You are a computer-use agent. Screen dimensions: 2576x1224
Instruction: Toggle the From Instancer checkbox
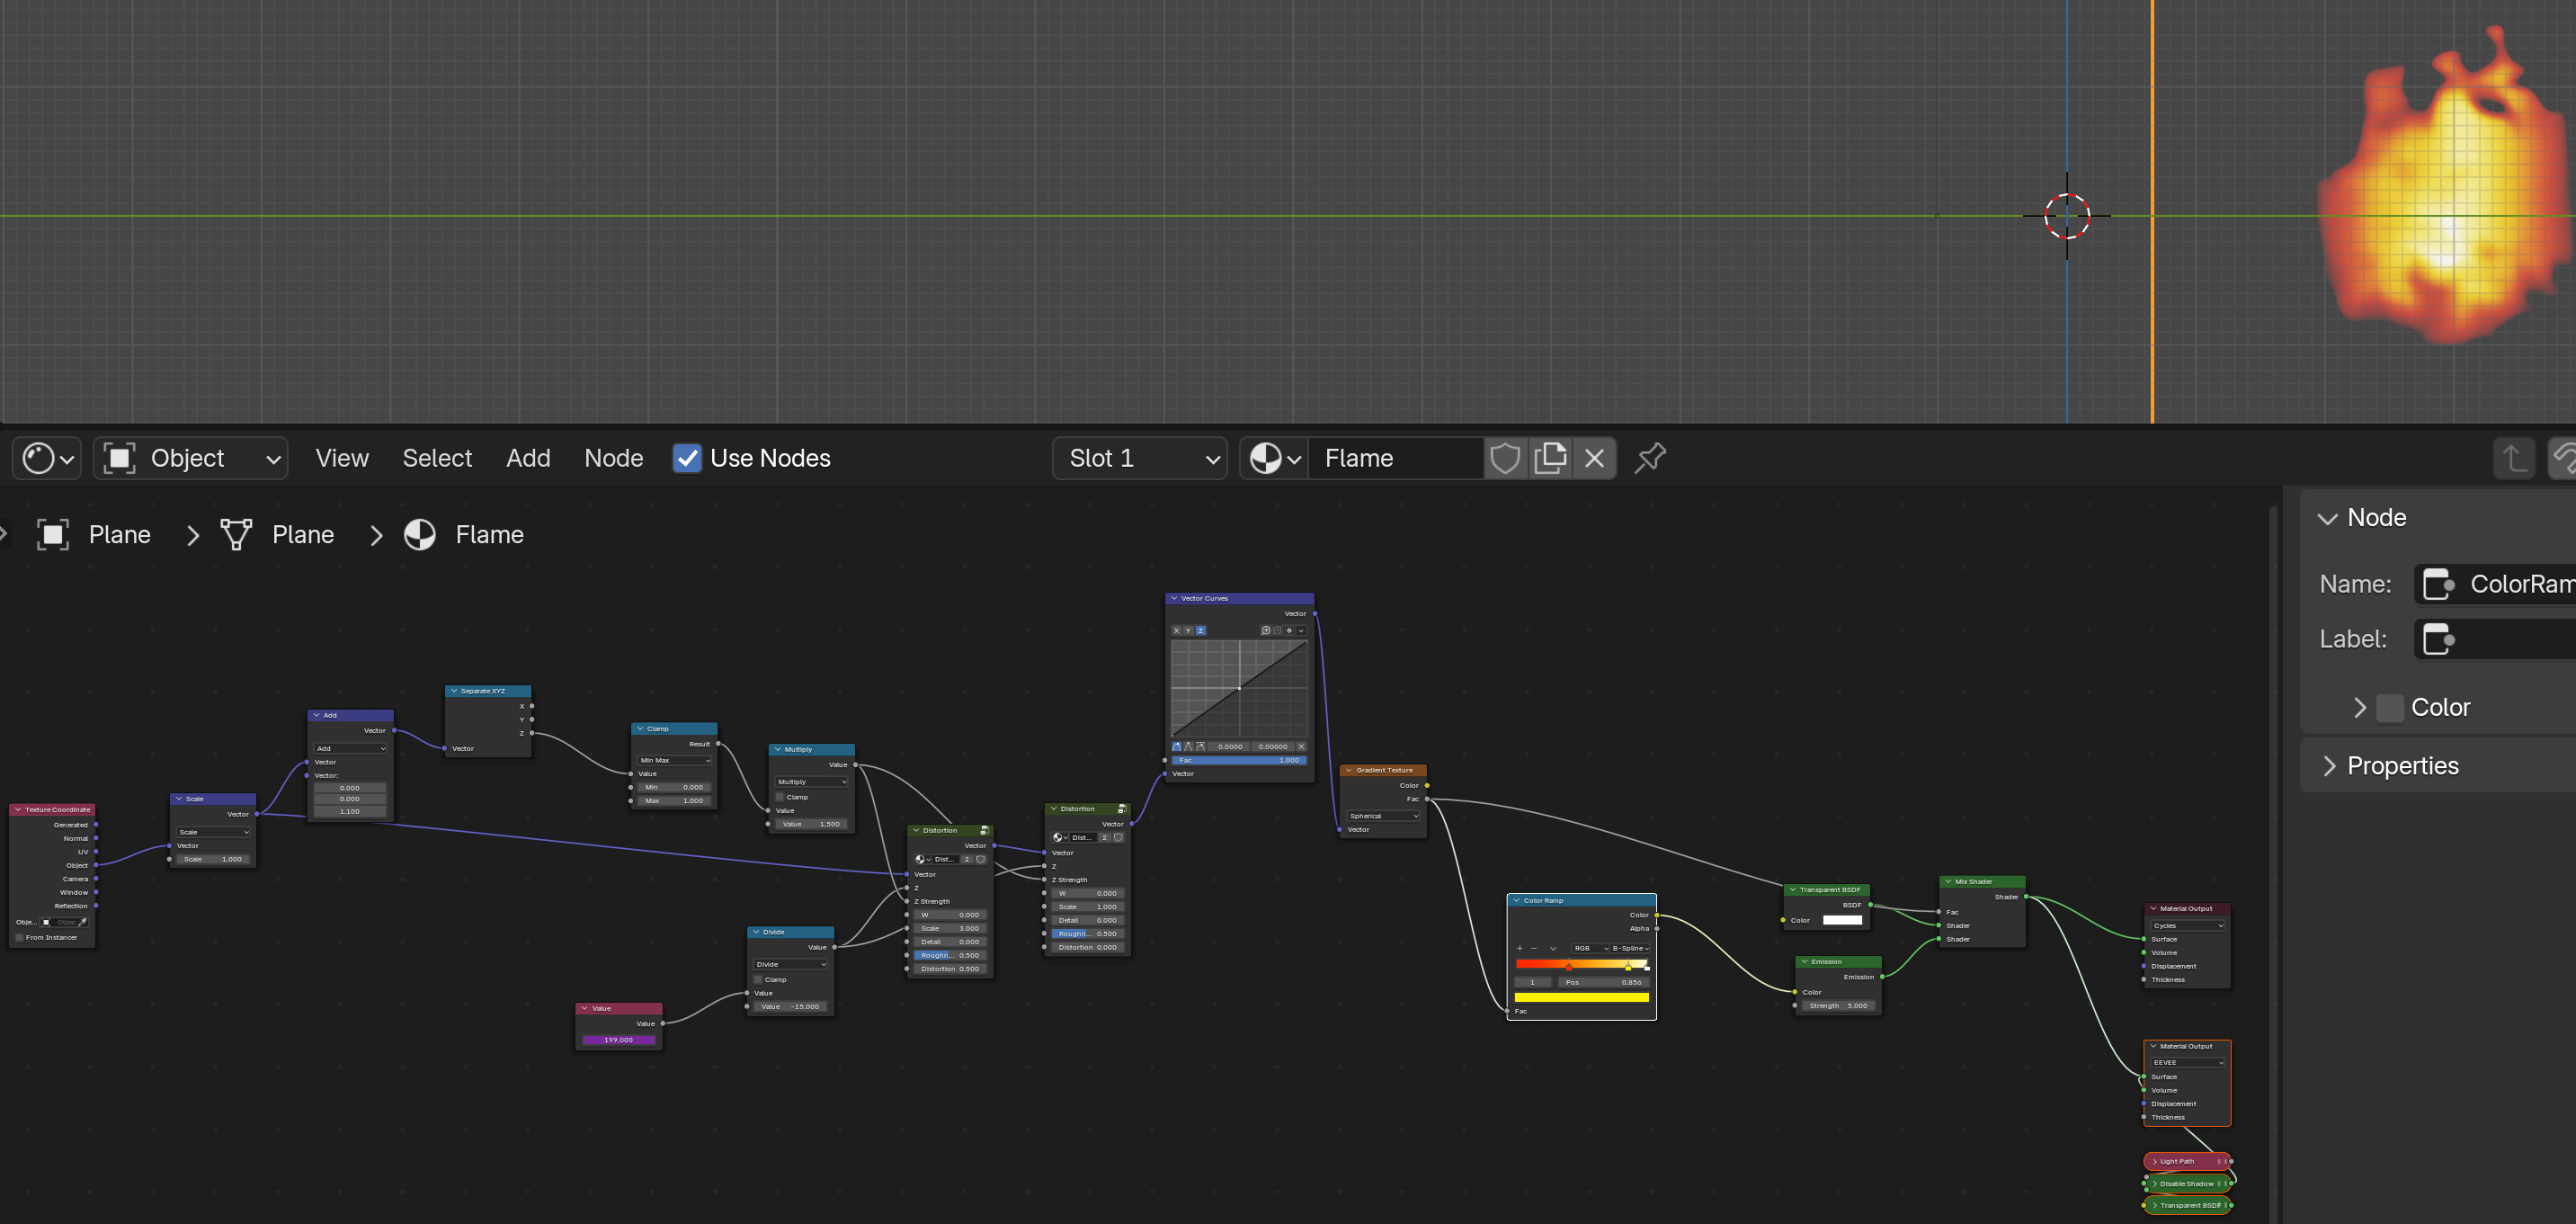(x=19, y=937)
